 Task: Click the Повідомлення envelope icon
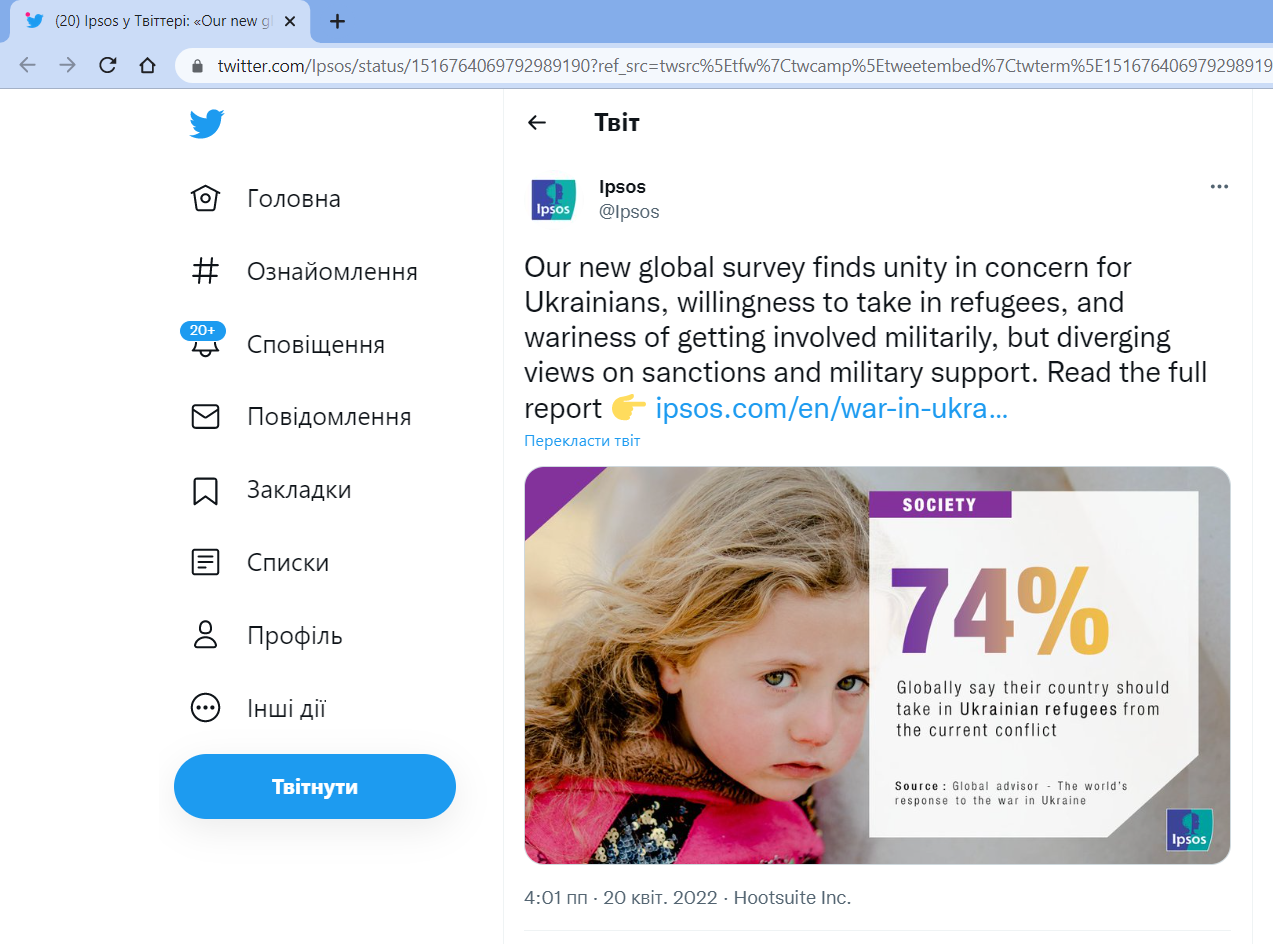tap(205, 416)
